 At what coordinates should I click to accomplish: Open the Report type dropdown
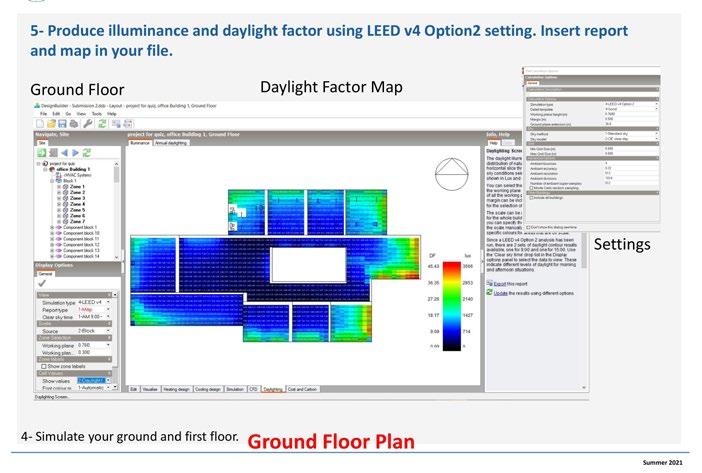108,310
